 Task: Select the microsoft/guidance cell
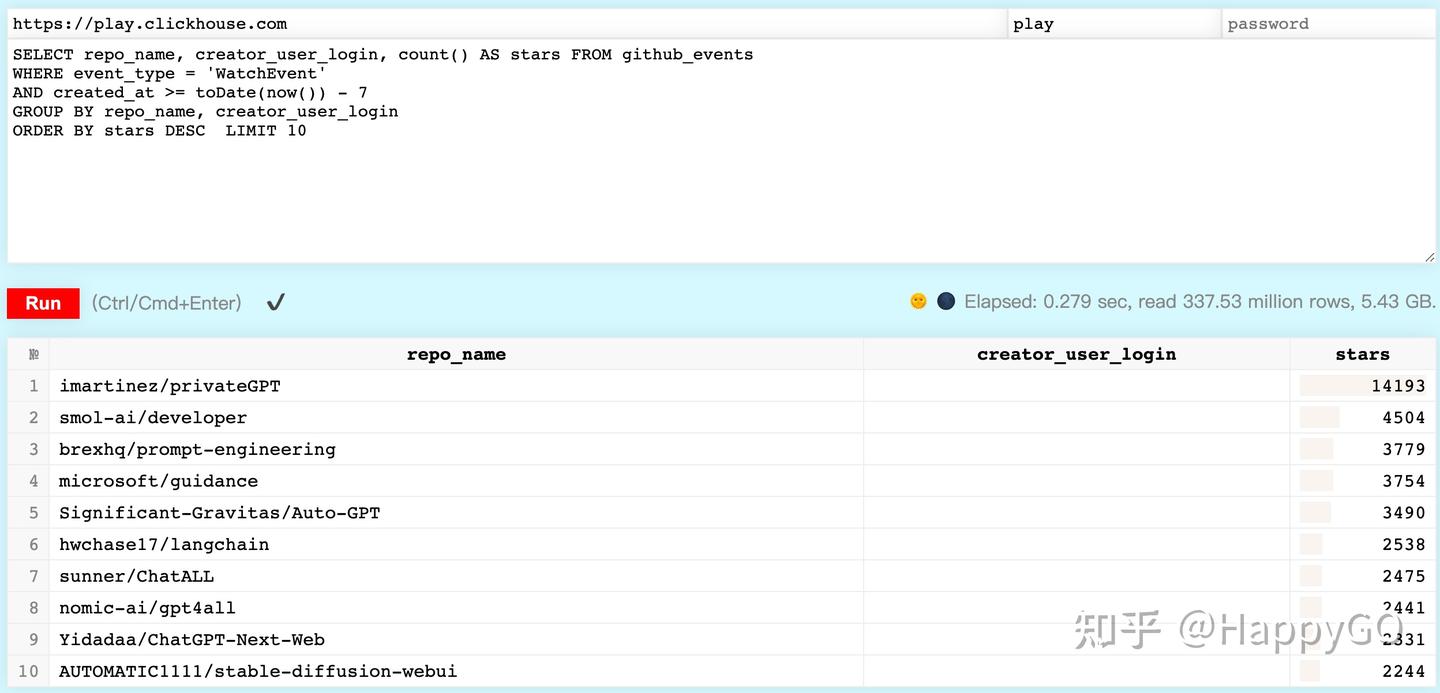tap(456, 481)
